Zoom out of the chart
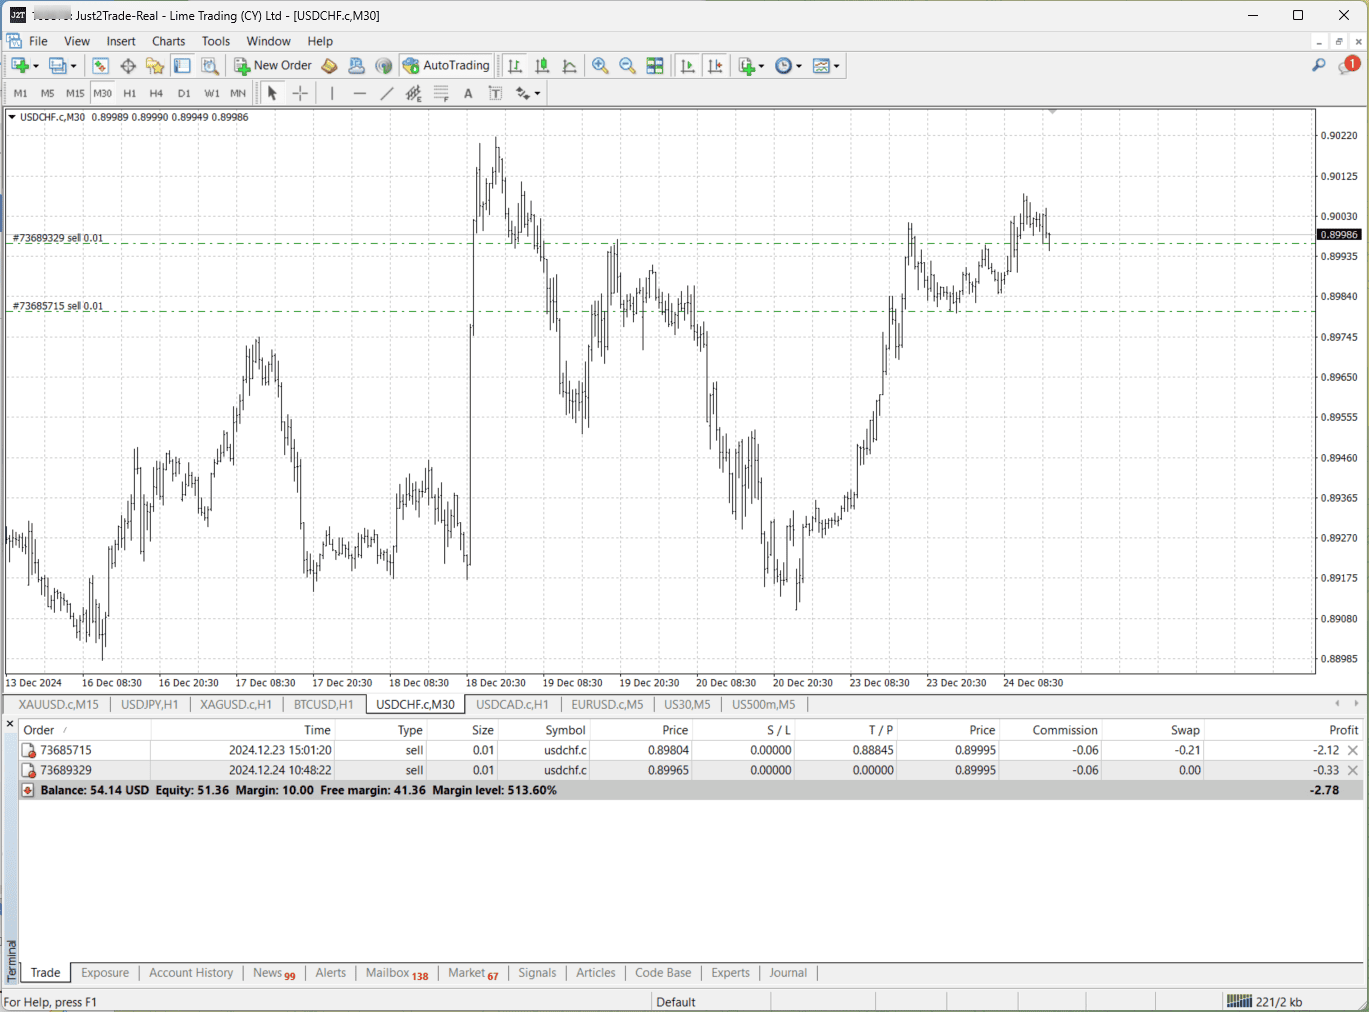Screen dimensions: 1369x1012 (x=627, y=66)
